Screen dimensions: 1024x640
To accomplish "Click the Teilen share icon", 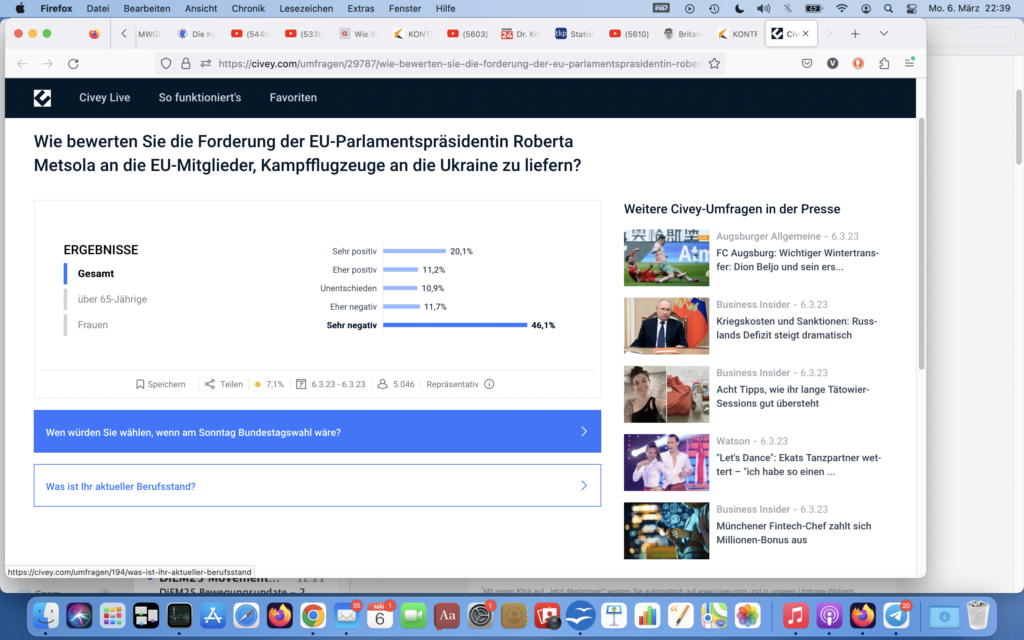I will [x=210, y=384].
